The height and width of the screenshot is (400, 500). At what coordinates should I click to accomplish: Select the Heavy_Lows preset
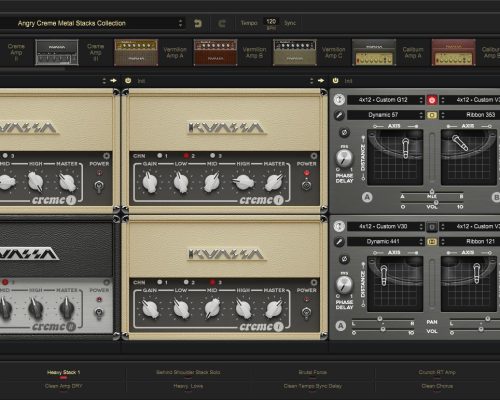point(188,386)
